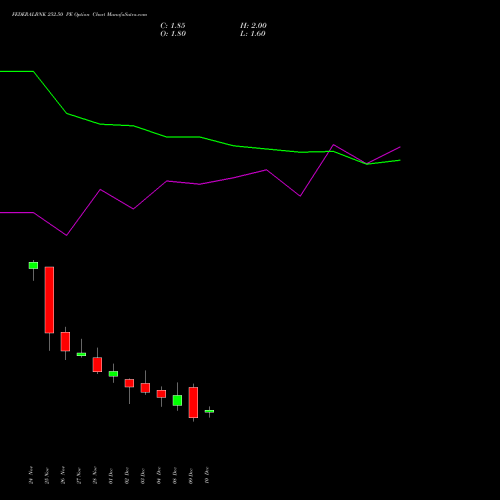Screen dimensions: 500x500
Task: Click the 09 Dec date label
Action: pos(191,476)
